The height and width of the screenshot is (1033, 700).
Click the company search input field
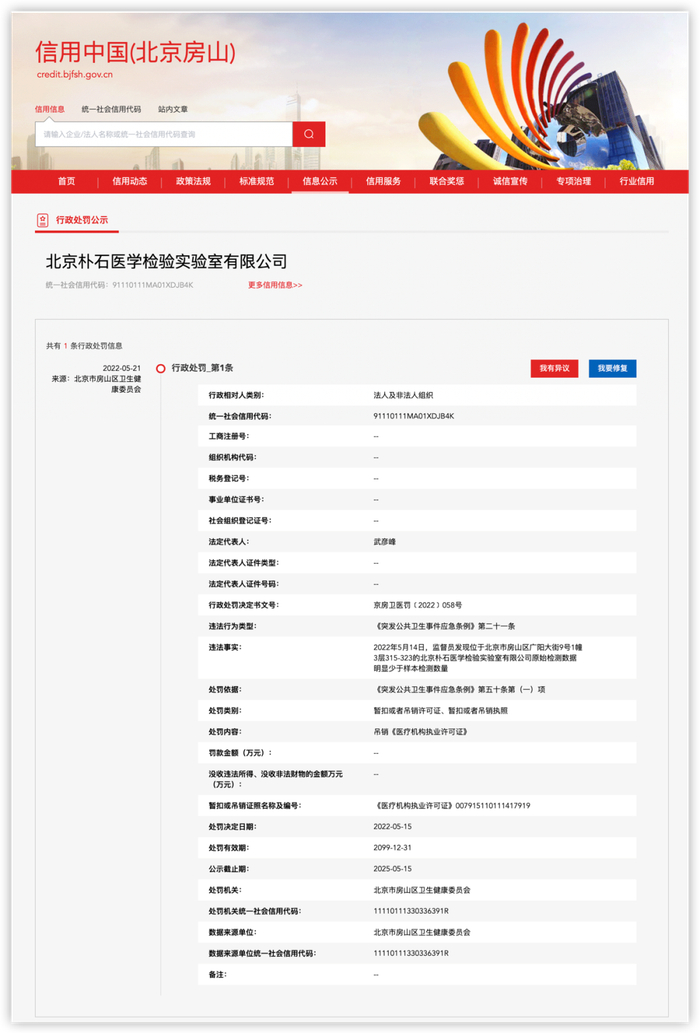point(164,134)
